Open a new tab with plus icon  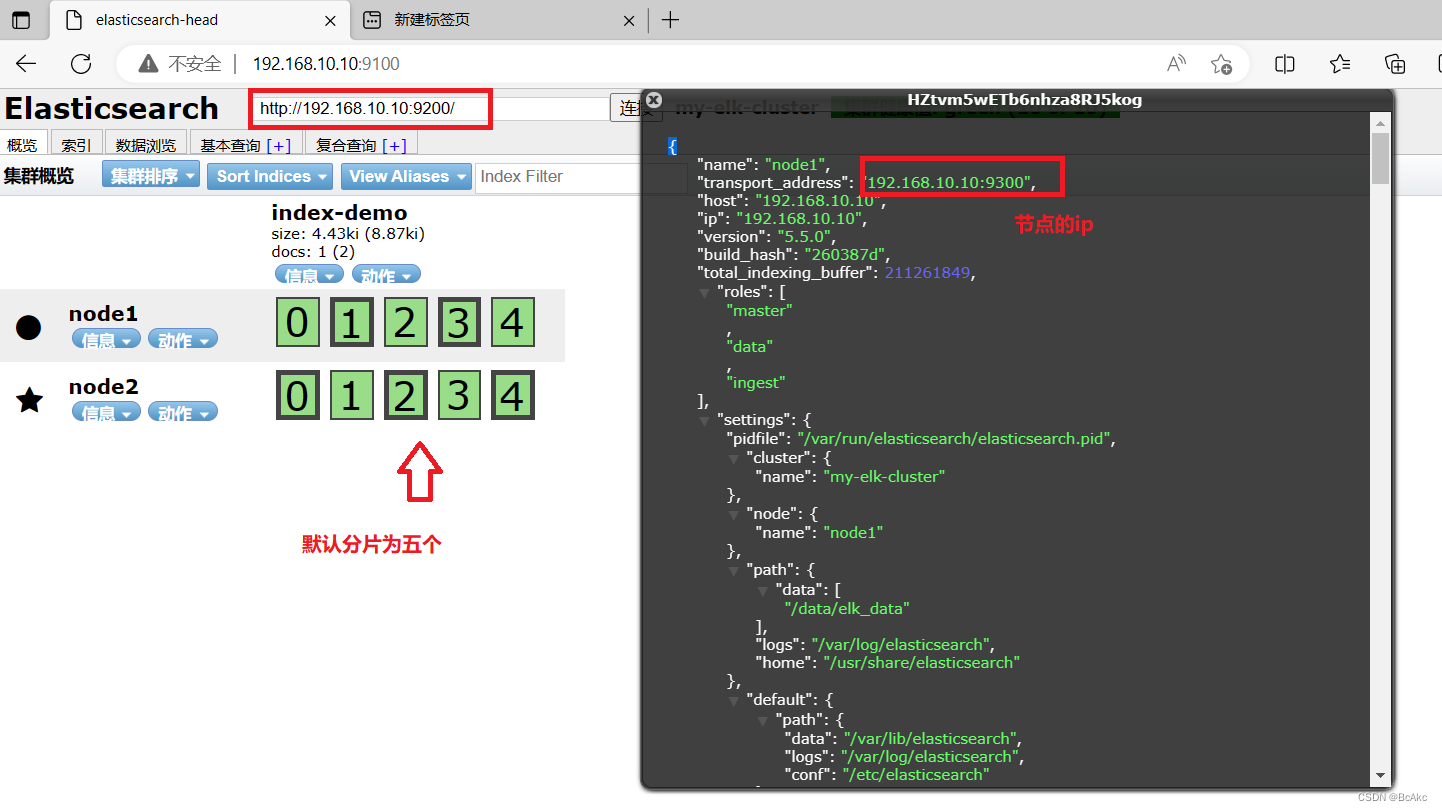point(671,20)
